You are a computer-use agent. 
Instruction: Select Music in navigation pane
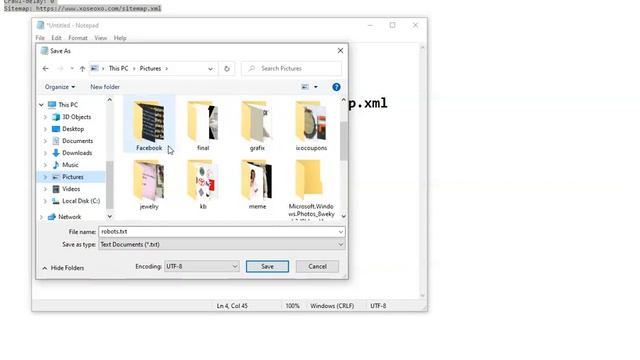70,165
